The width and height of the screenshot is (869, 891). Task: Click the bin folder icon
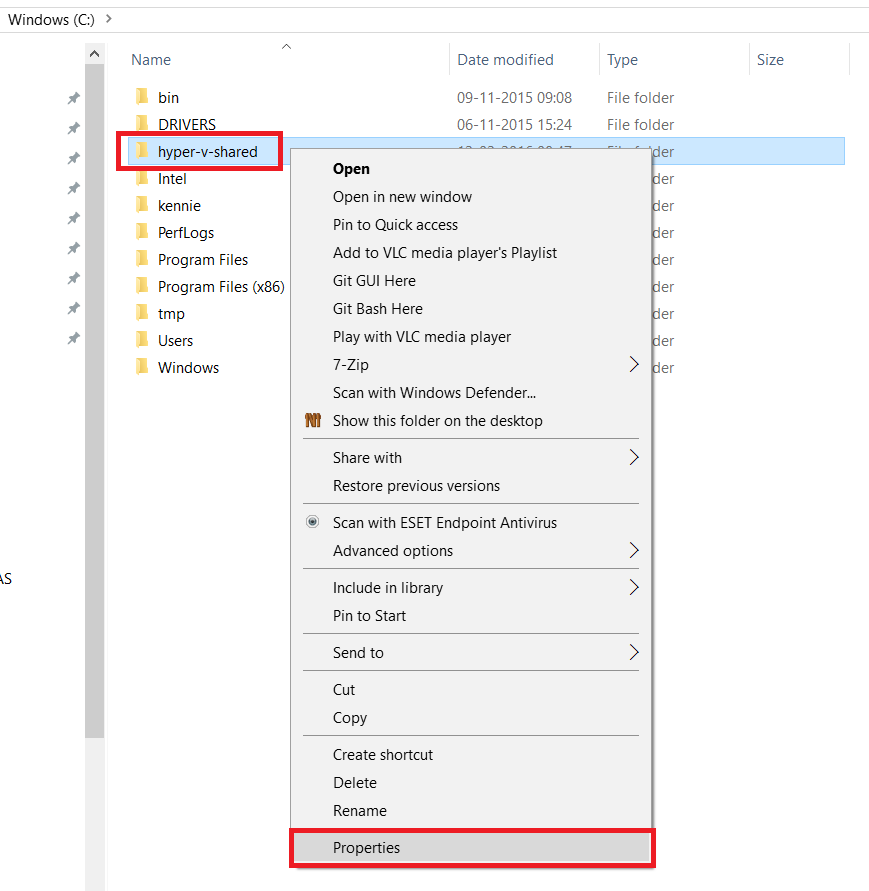pyautogui.click(x=141, y=98)
